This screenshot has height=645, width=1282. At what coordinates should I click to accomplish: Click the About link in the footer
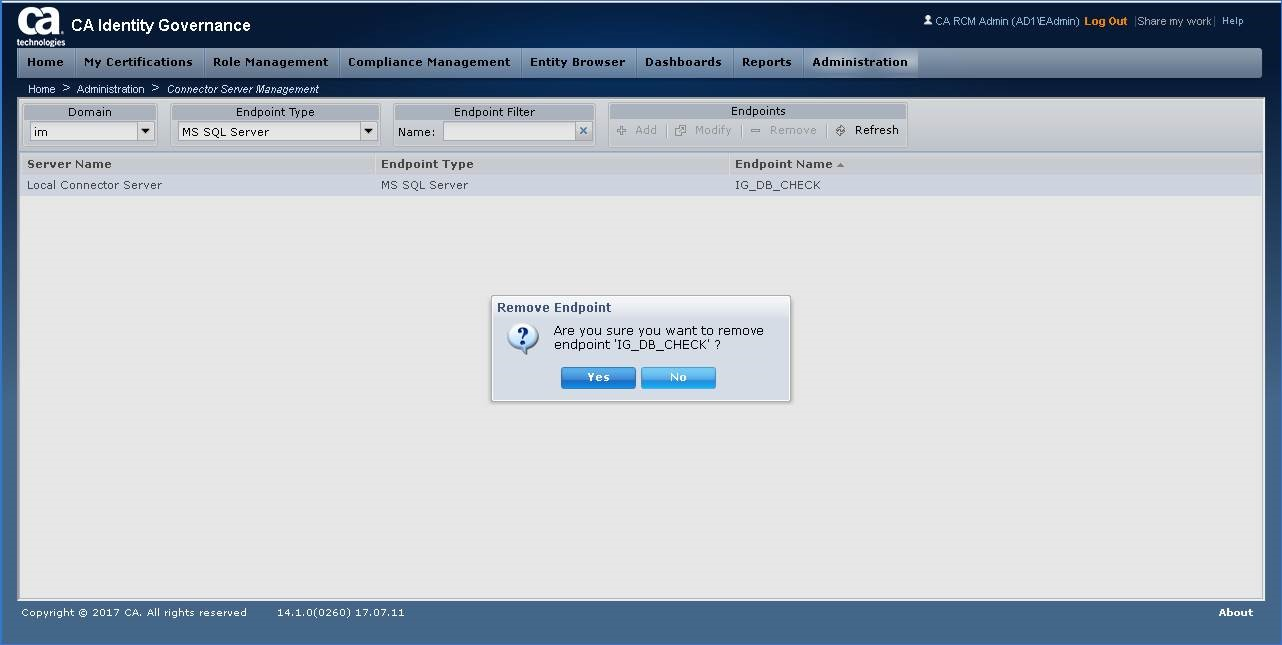(1236, 613)
